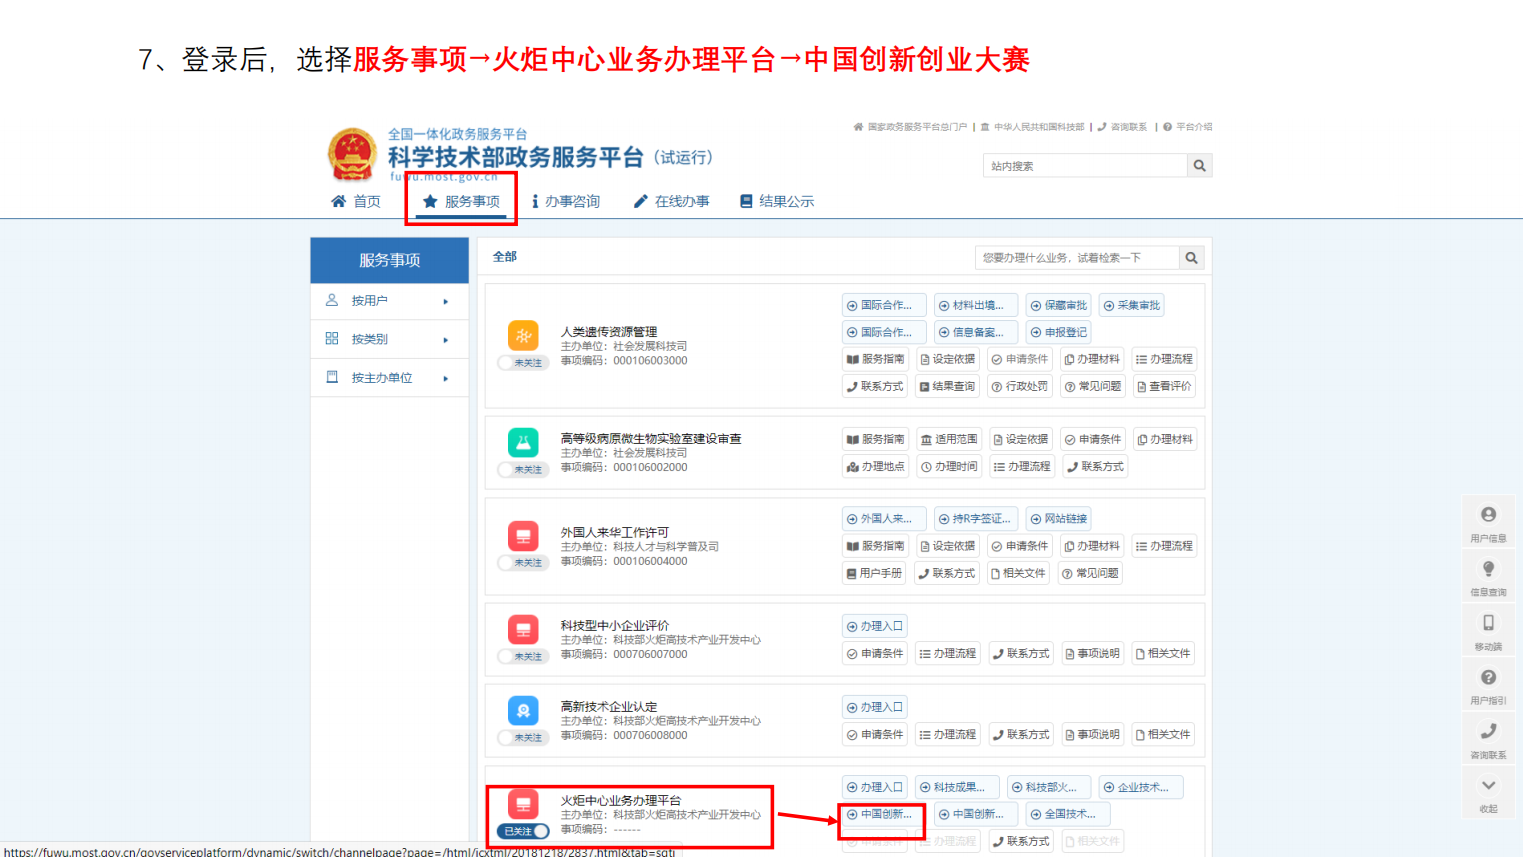Open the 办事咨询 navigation tab
The image size is (1524, 857).
coord(566,201)
